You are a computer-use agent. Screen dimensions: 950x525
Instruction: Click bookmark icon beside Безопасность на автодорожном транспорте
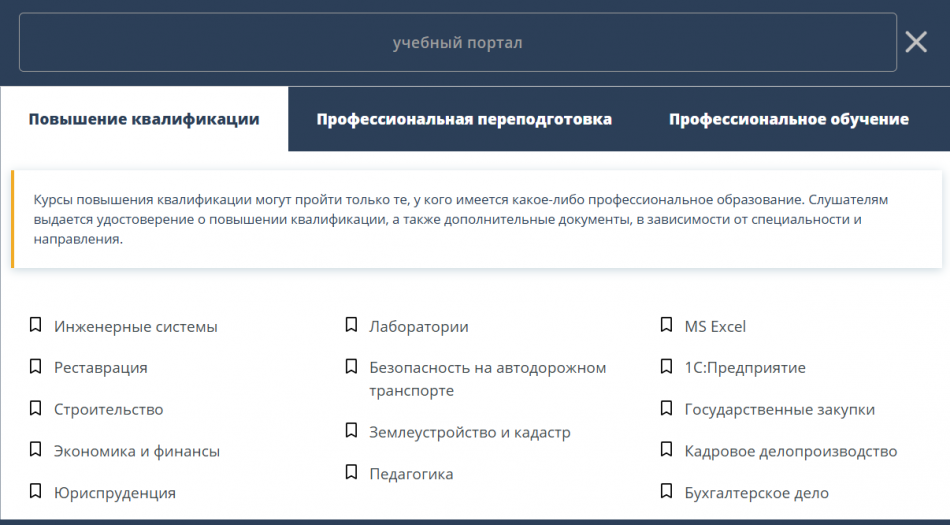351,366
